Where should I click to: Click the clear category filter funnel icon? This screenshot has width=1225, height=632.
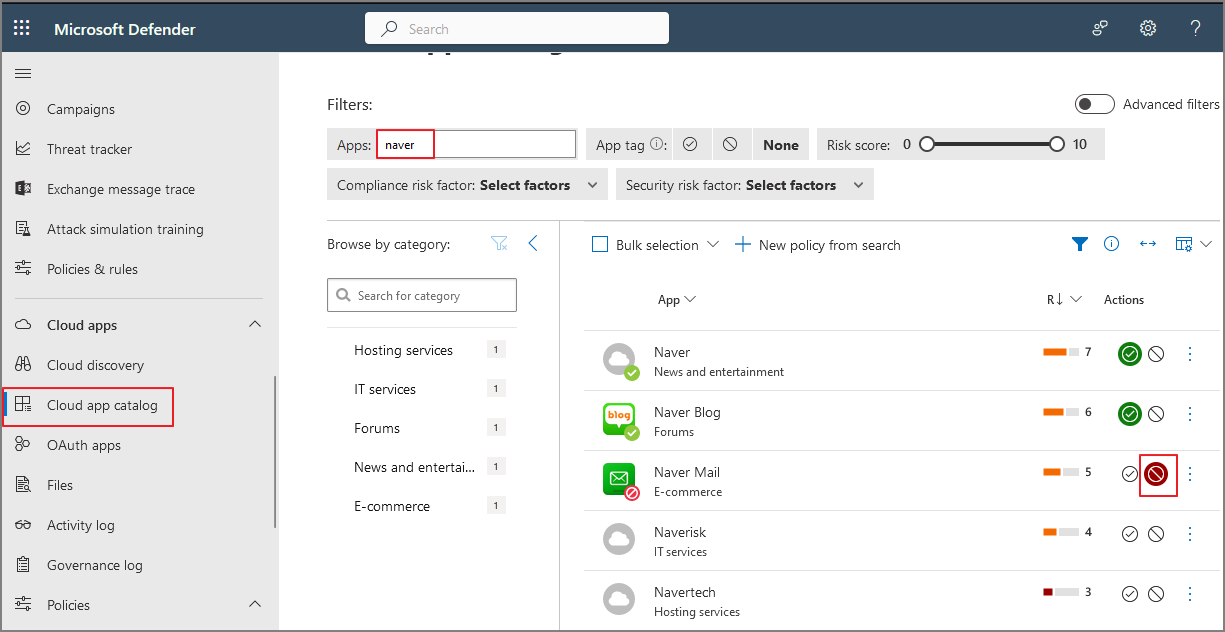click(x=500, y=244)
